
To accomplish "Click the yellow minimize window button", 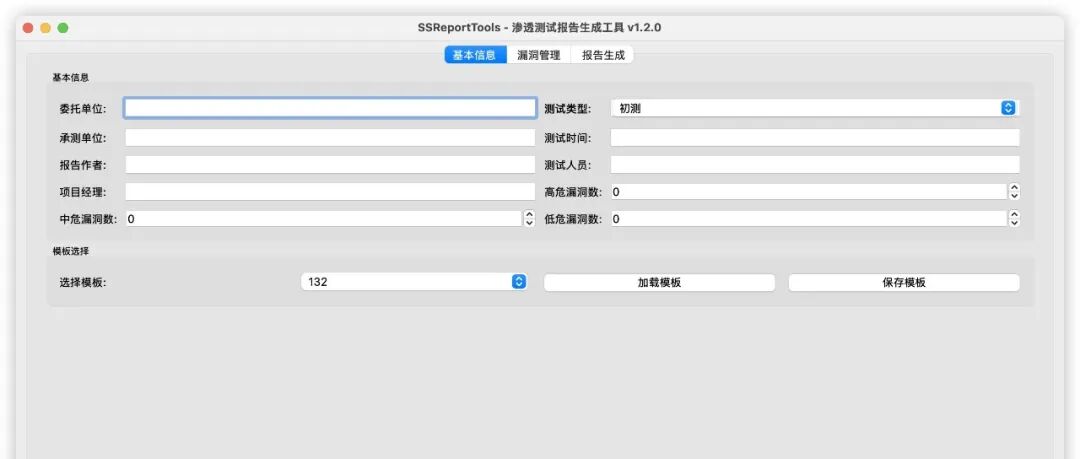I will pyautogui.click(x=45, y=28).
